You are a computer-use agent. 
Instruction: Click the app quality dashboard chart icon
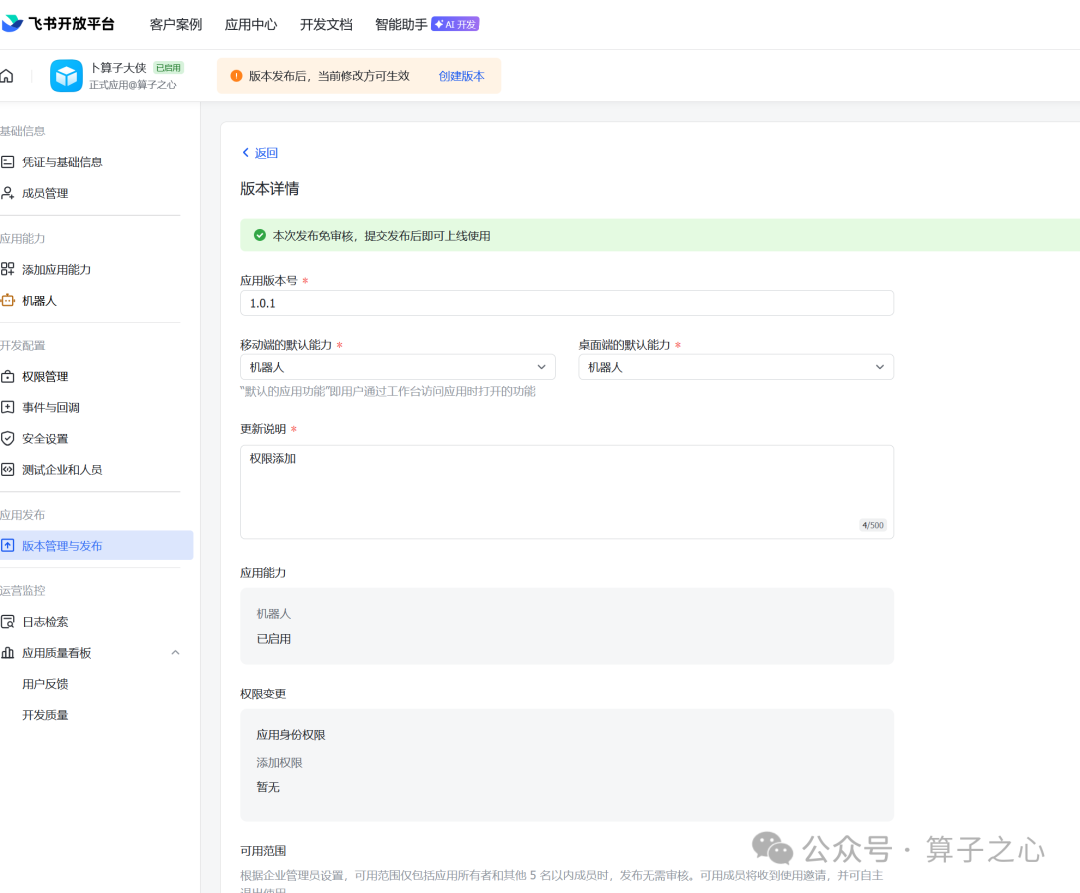[x=8, y=653]
